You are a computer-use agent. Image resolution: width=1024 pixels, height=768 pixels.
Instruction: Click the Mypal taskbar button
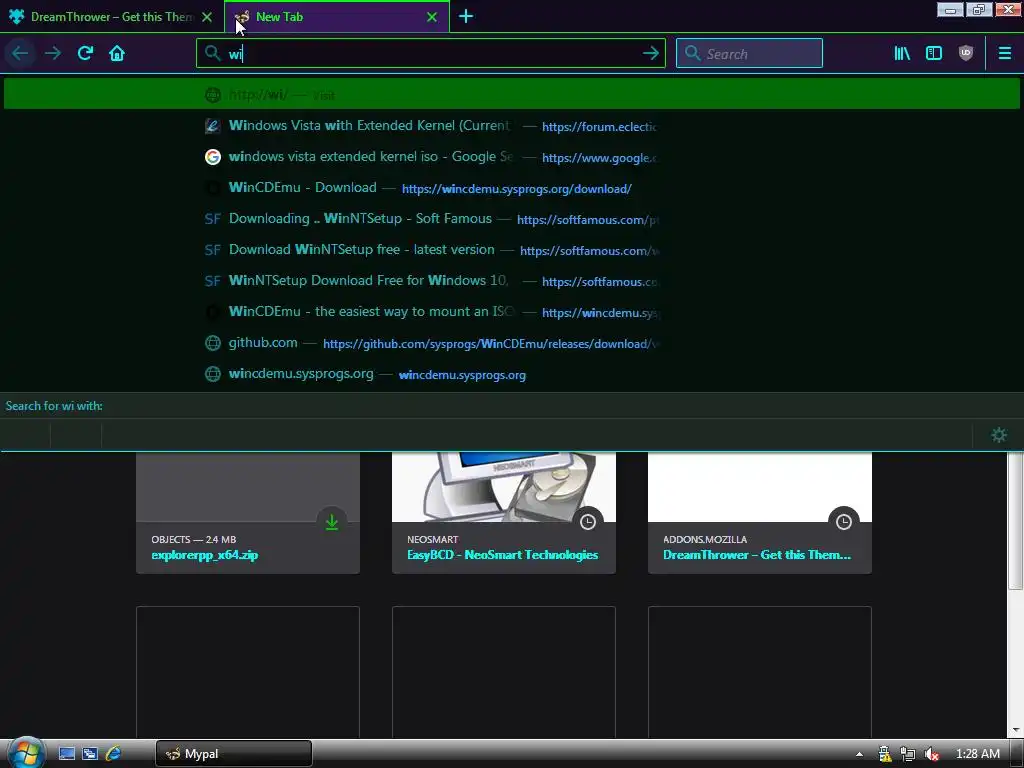pyautogui.click(x=234, y=754)
